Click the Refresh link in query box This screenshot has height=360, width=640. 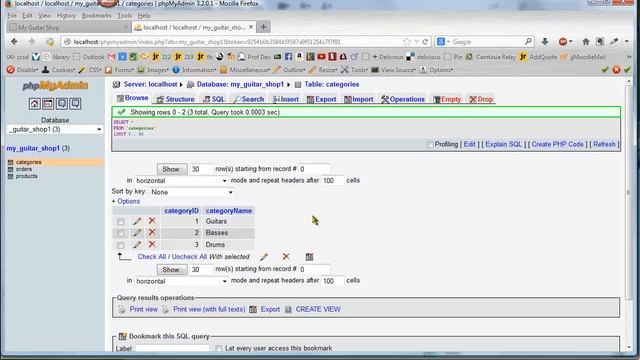click(604, 144)
